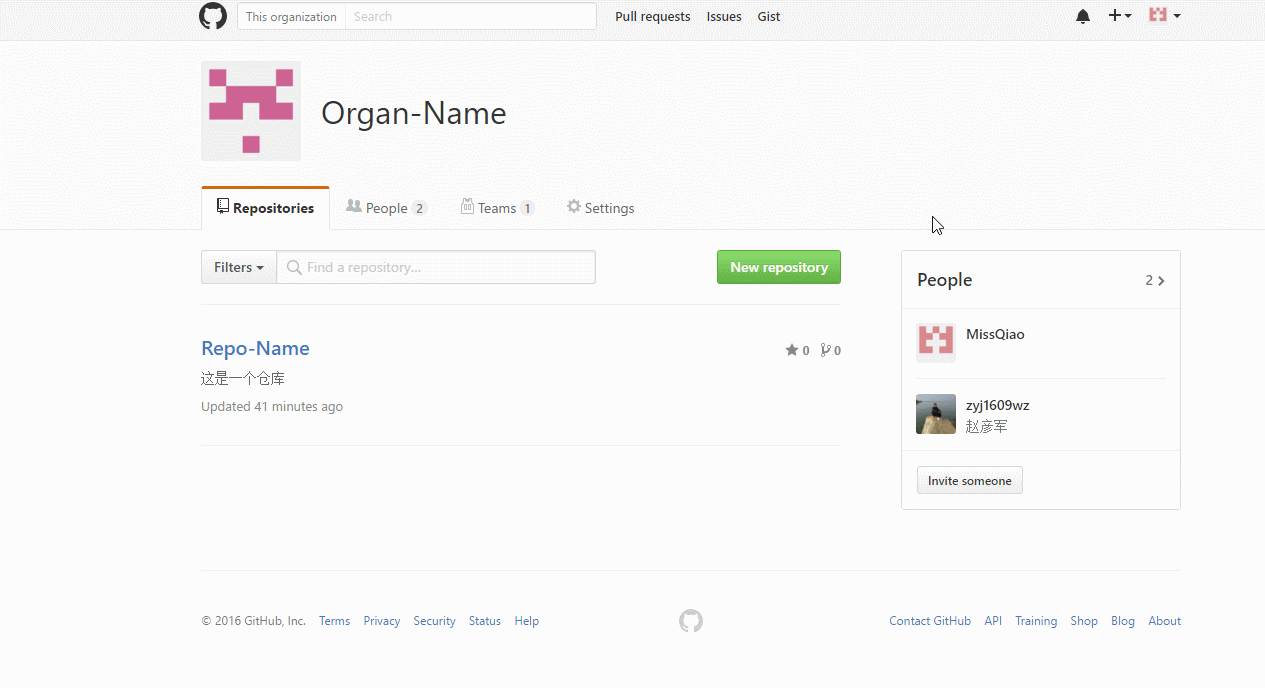Open the organization Settings tab
This screenshot has width=1265, height=688.
(600, 208)
